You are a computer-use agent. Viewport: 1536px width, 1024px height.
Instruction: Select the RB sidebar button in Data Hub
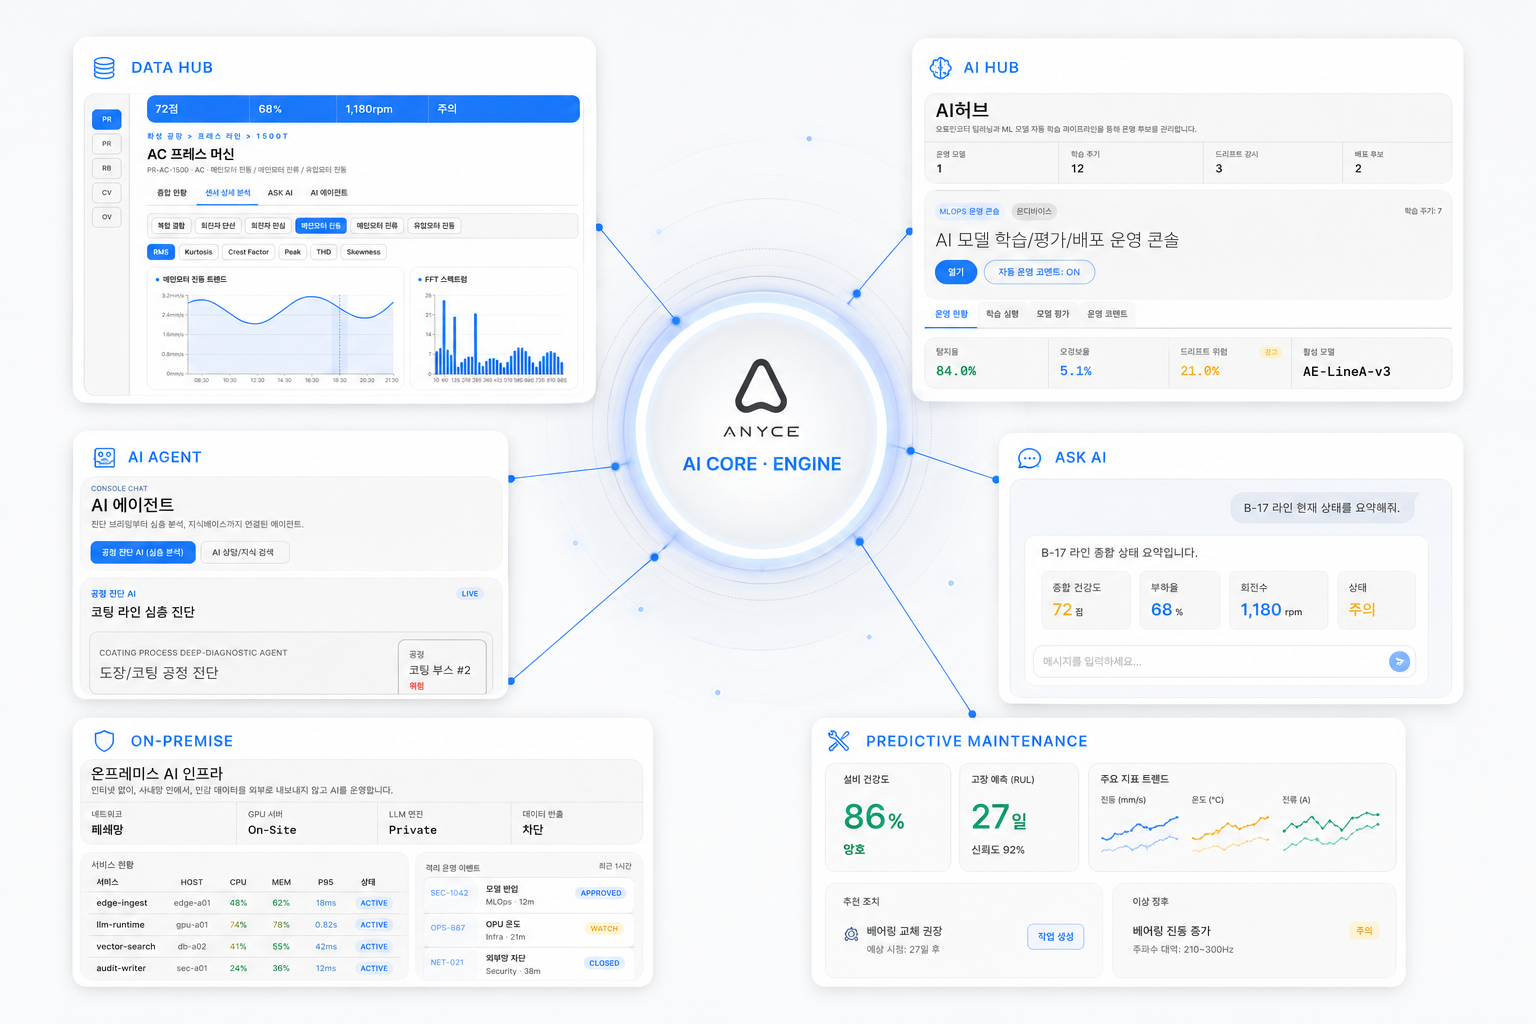coord(107,168)
